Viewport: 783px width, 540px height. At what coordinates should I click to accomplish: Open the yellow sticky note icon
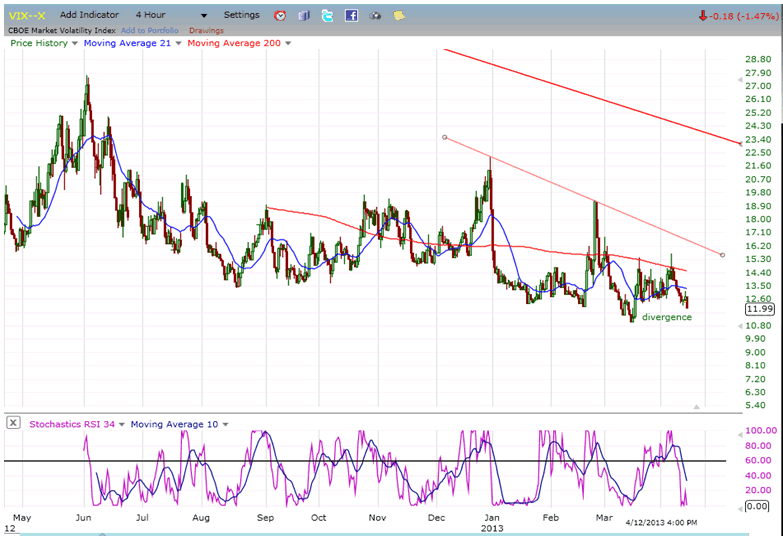(x=399, y=16)
